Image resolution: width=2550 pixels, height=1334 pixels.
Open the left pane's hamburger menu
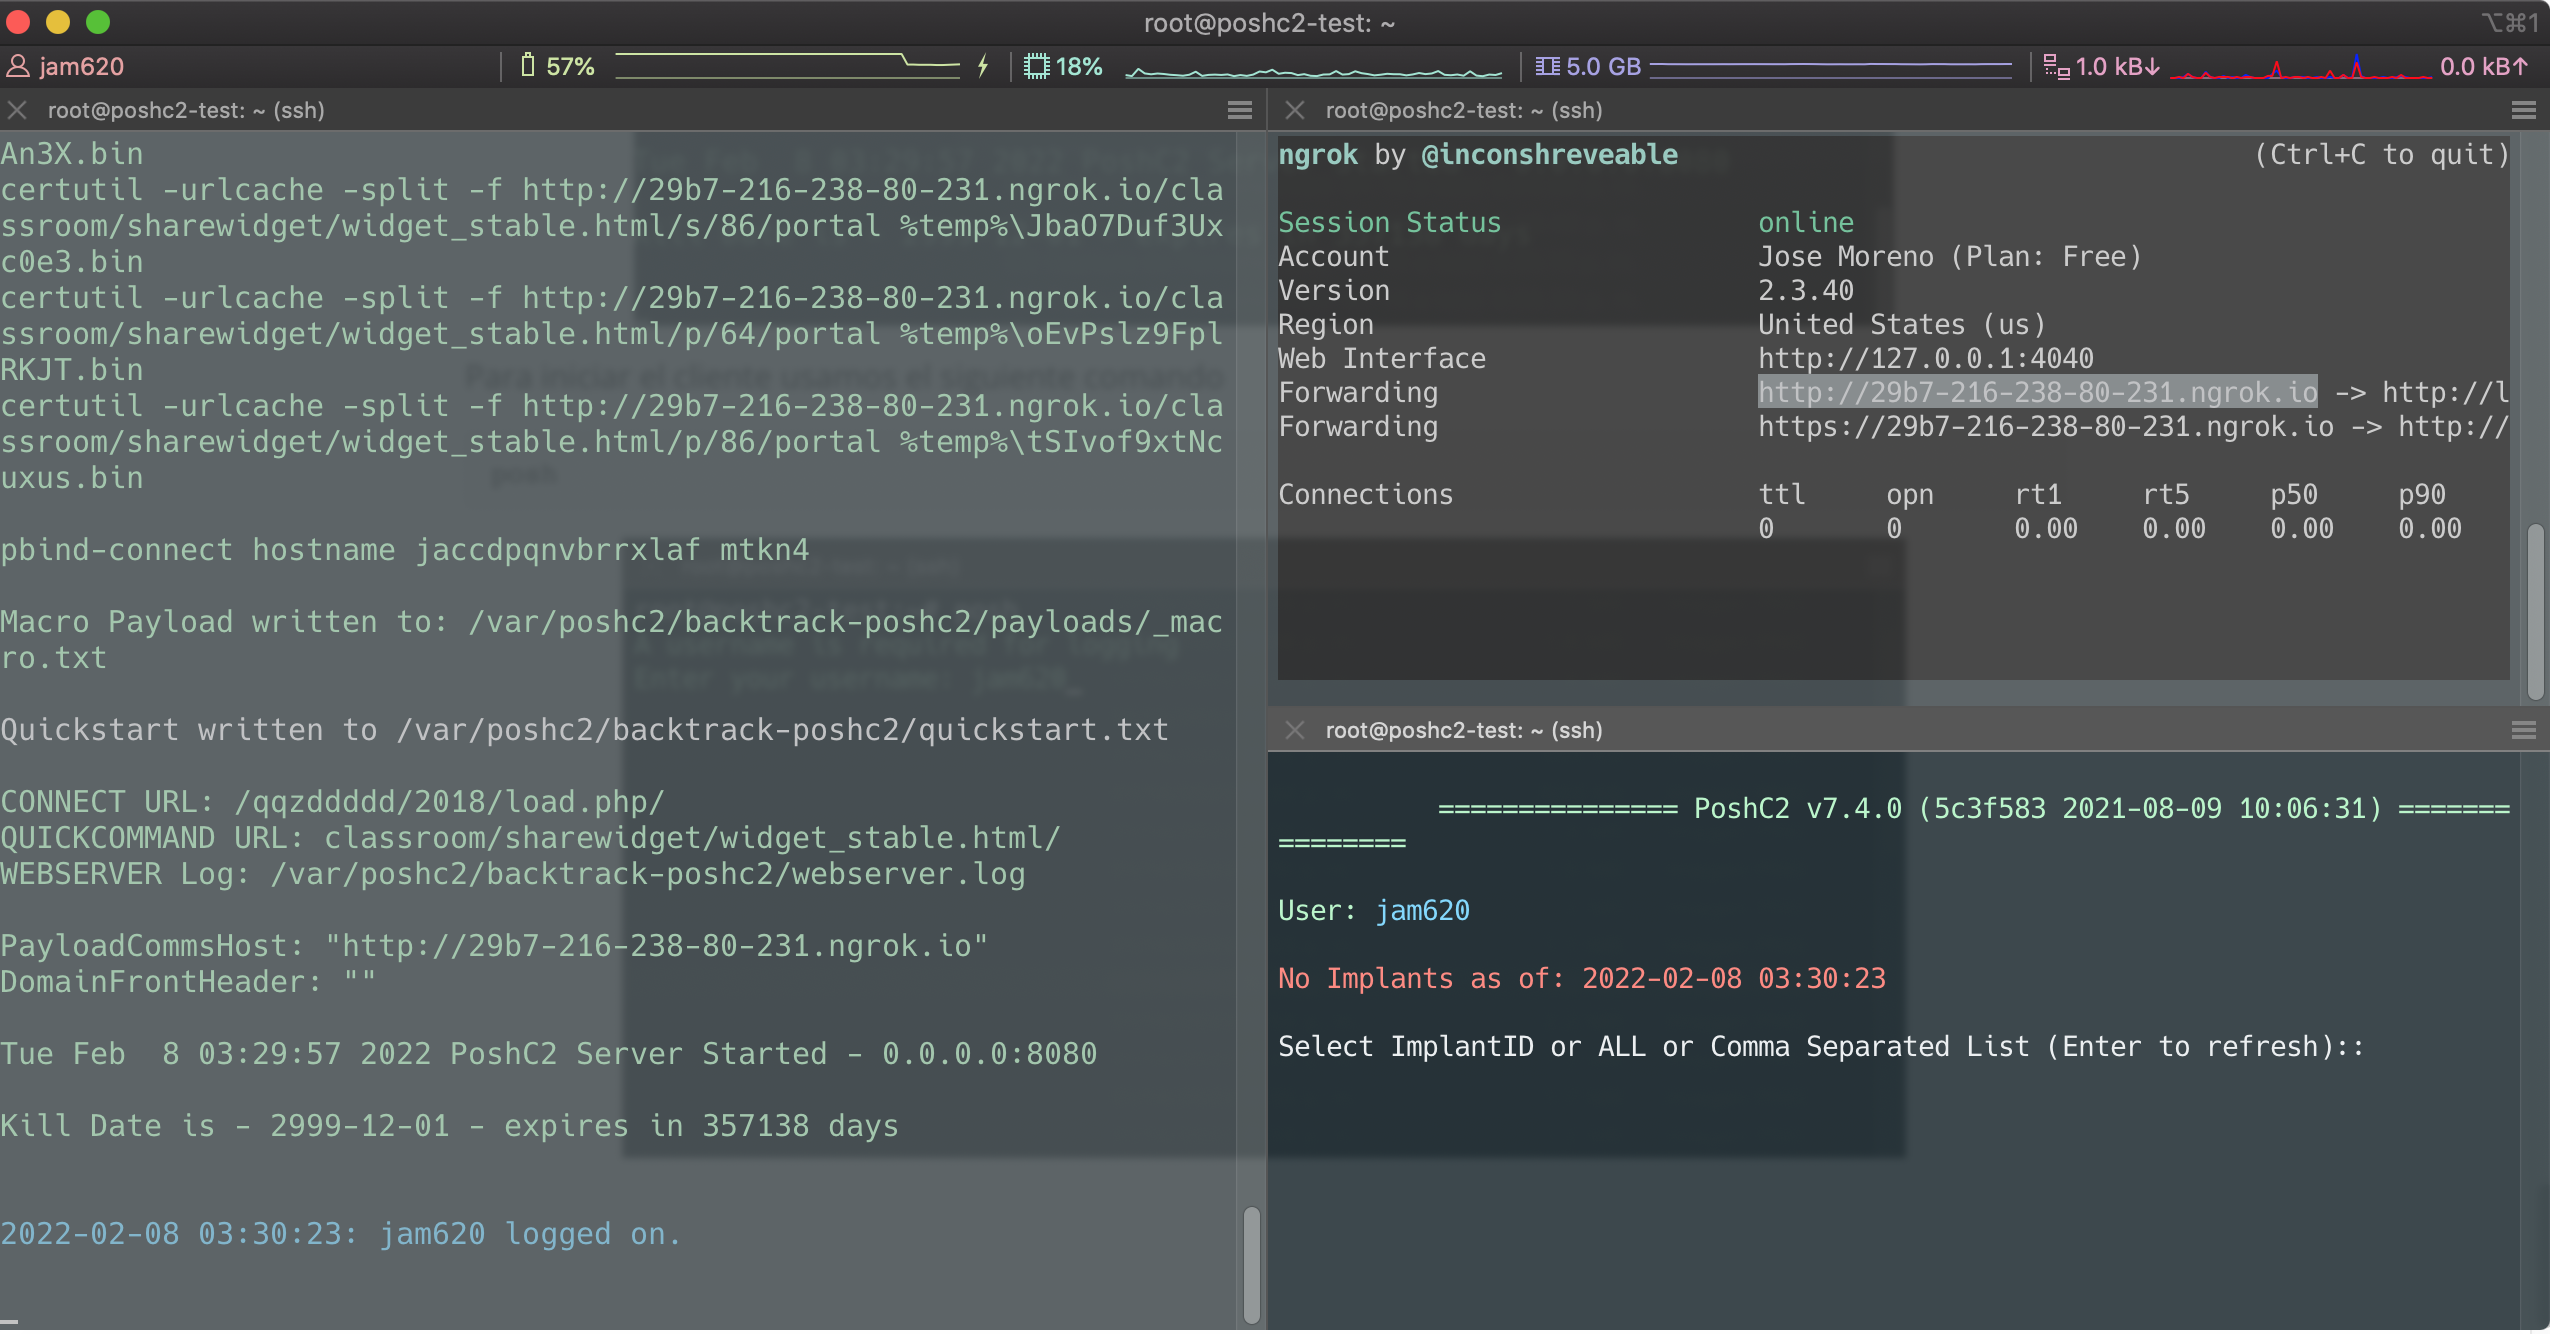pos(1240,110)
